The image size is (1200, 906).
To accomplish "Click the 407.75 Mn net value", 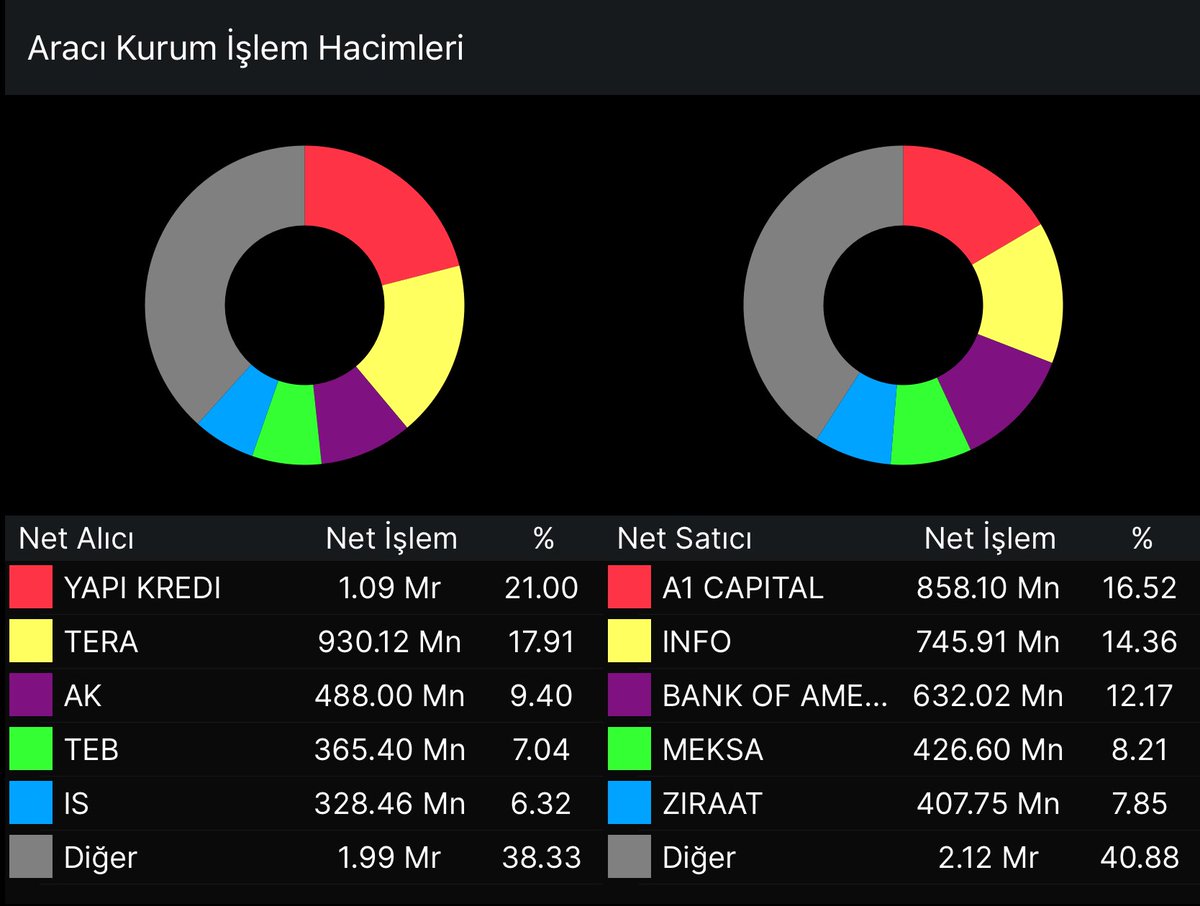I will coord(988,804).
